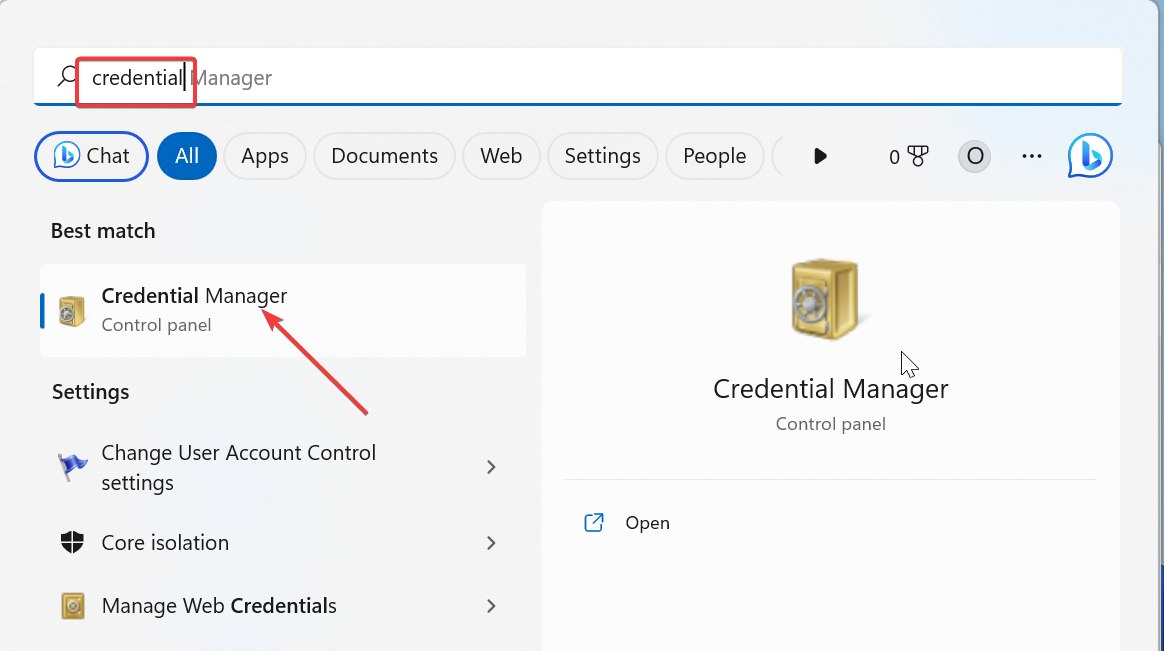Click Open in the preview pane
Image resolution: width=1164 pixels, height=651 pixels.
point(647,523)
